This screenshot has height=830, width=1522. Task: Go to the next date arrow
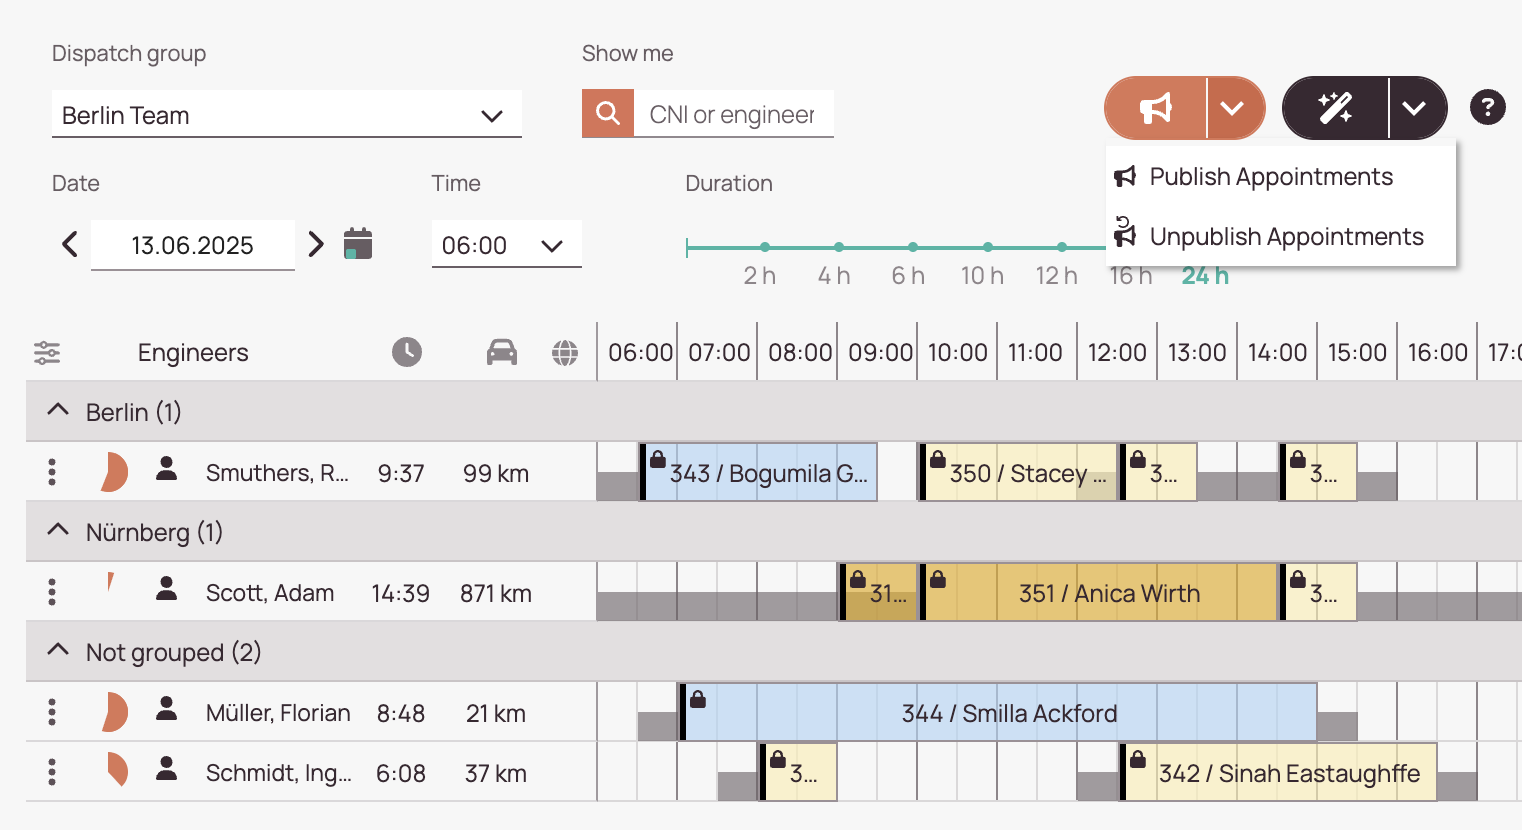pos(316,244)
